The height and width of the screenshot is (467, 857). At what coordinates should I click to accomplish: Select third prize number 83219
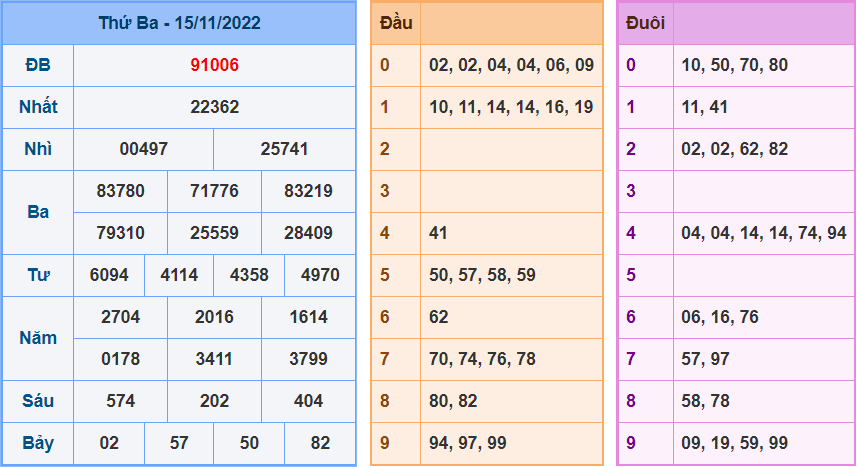click(308, 191)
